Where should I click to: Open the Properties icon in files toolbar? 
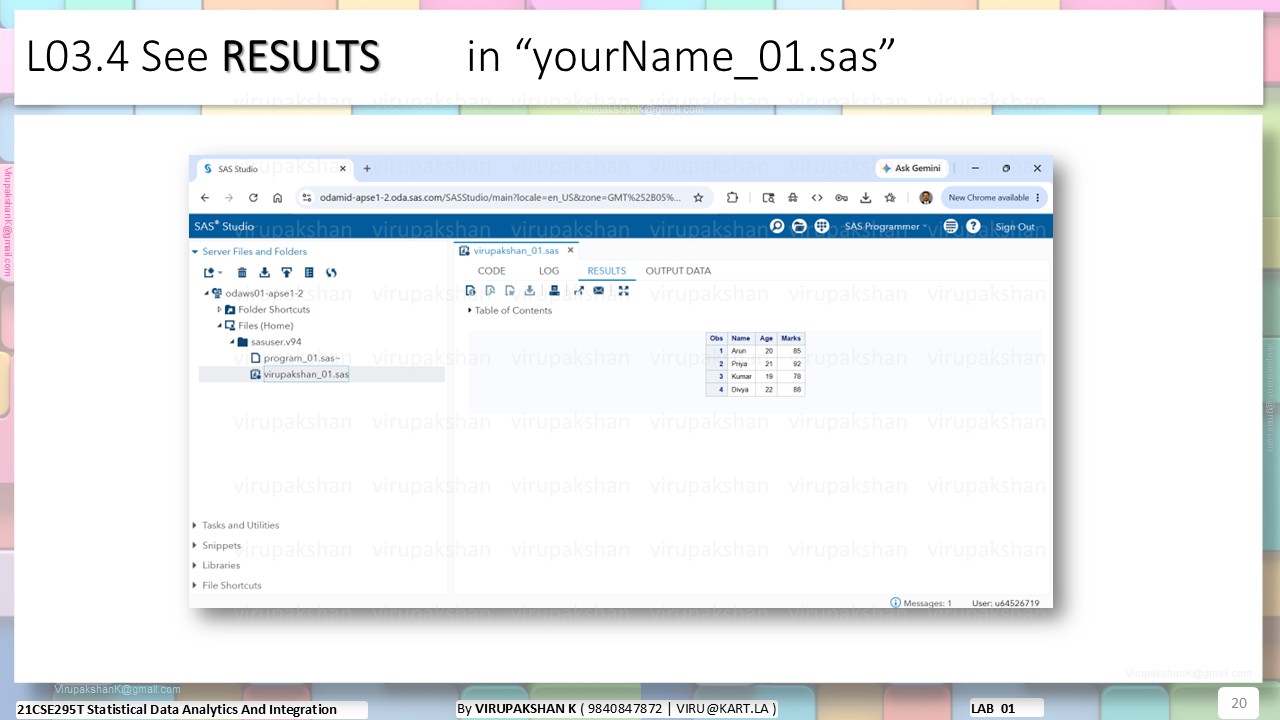coord(309,272)
